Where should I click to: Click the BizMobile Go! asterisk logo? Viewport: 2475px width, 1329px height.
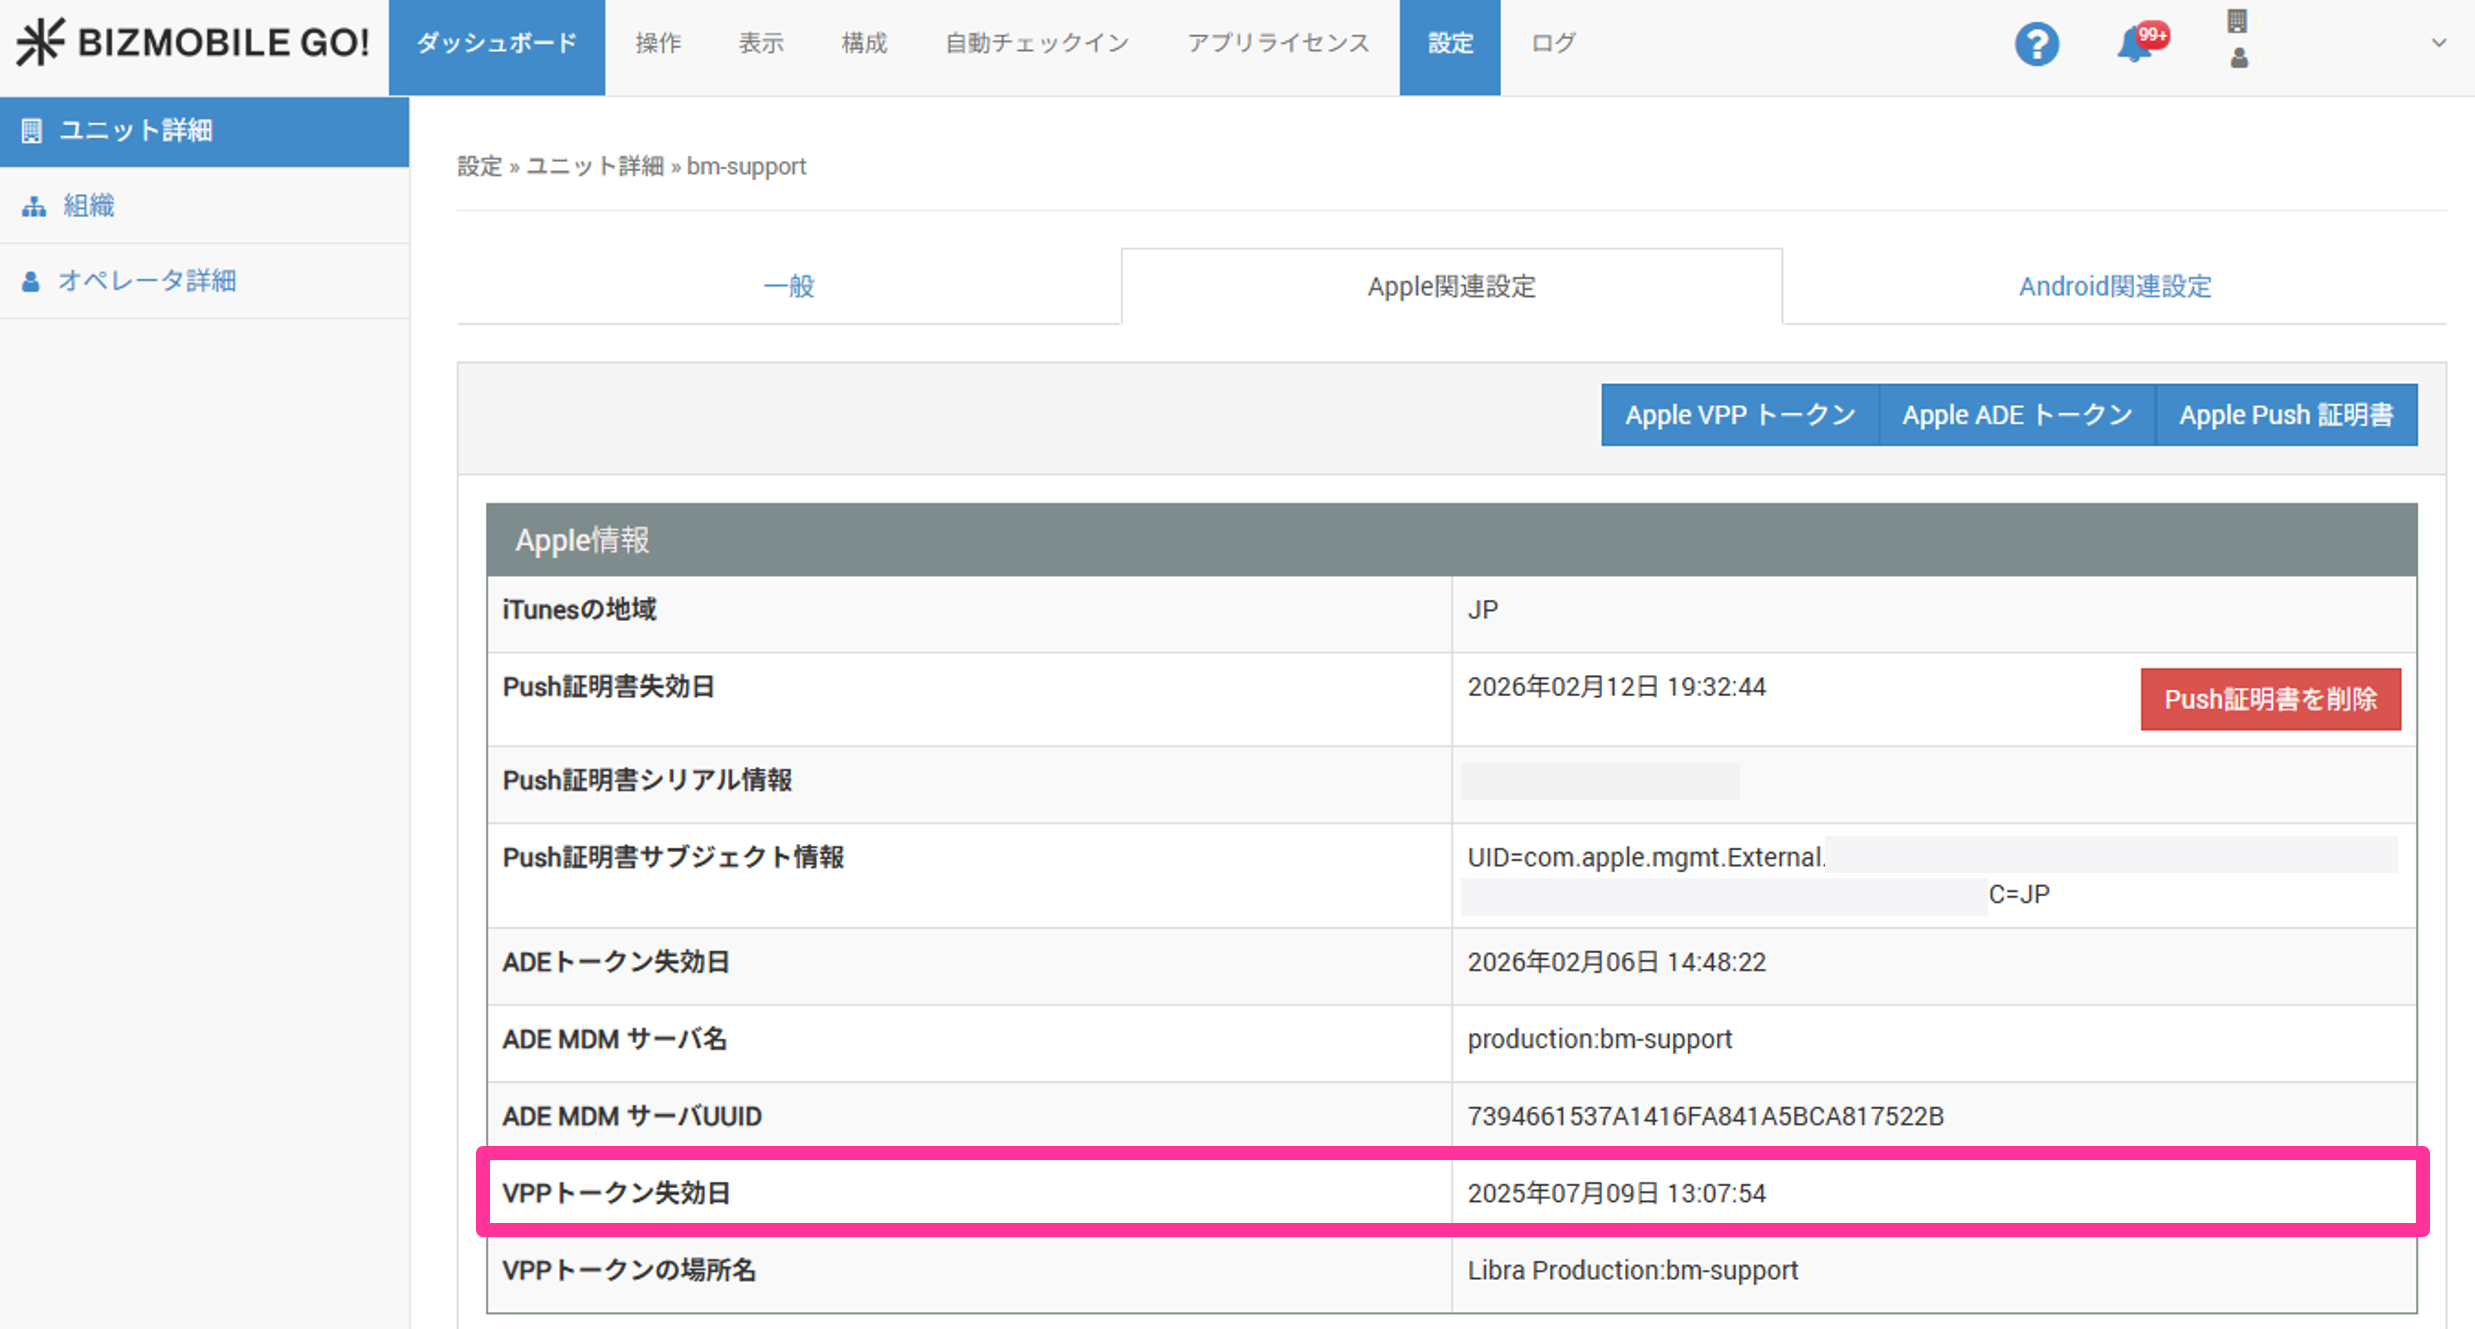(40, 42)
